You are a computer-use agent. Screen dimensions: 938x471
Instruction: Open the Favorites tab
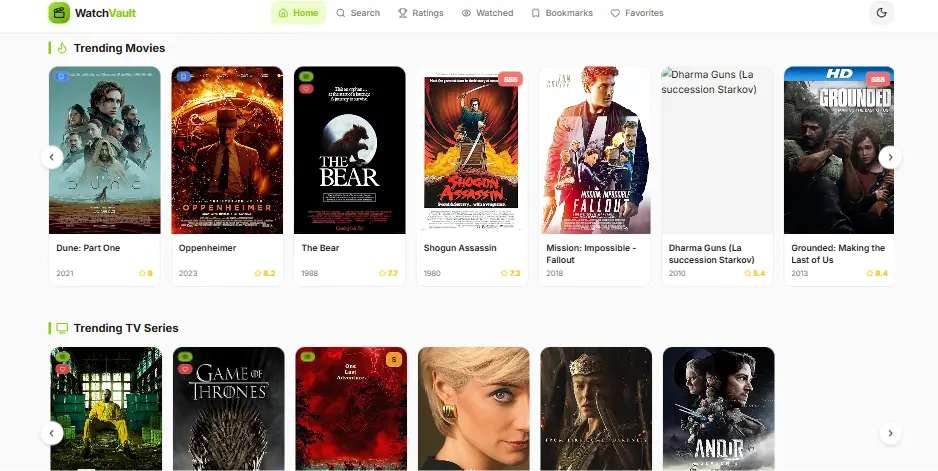pyautogui.click(x=637, y=13)
